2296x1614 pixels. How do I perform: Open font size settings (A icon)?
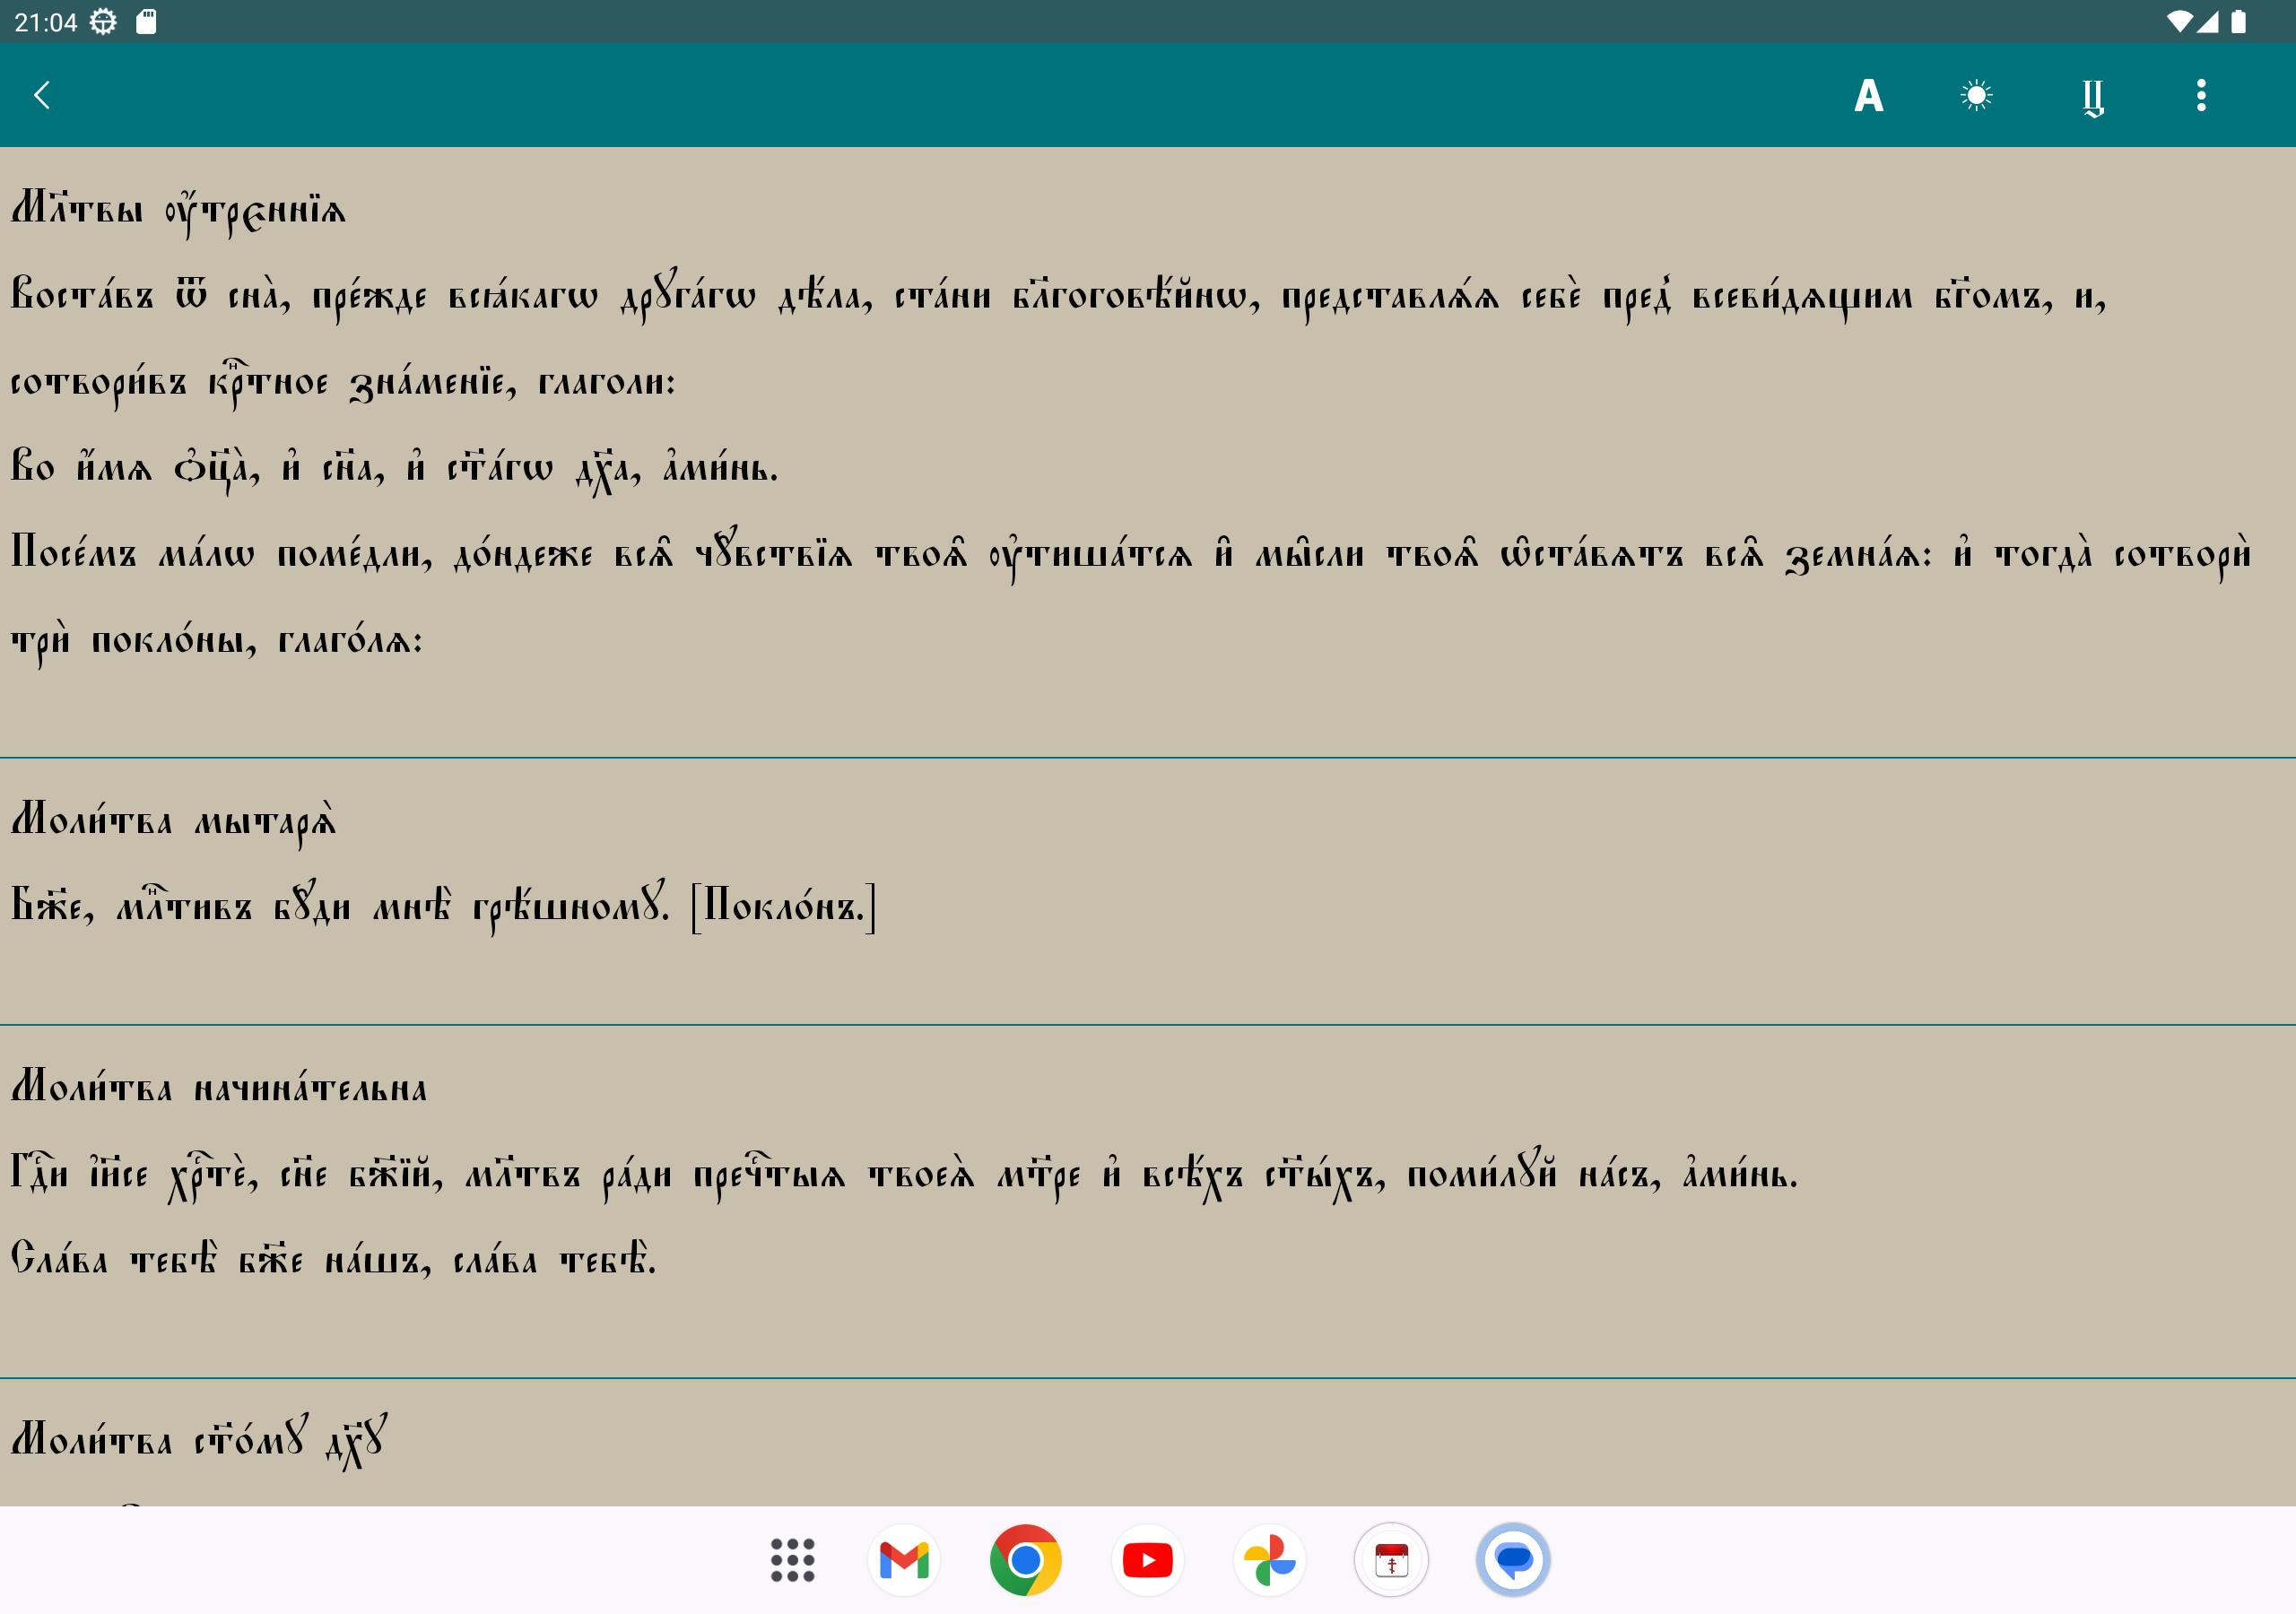1868,96
